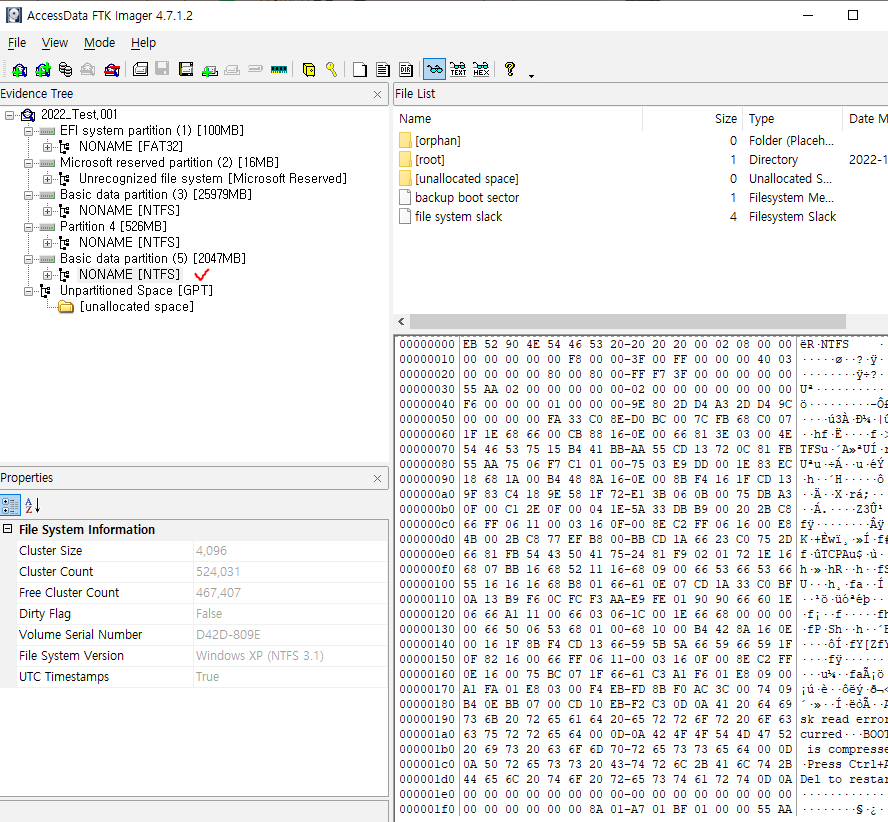The height and width of the screenshot is (822, 888).
Task: Click Add to Custom Content Image icon
Action: (210, 70)
